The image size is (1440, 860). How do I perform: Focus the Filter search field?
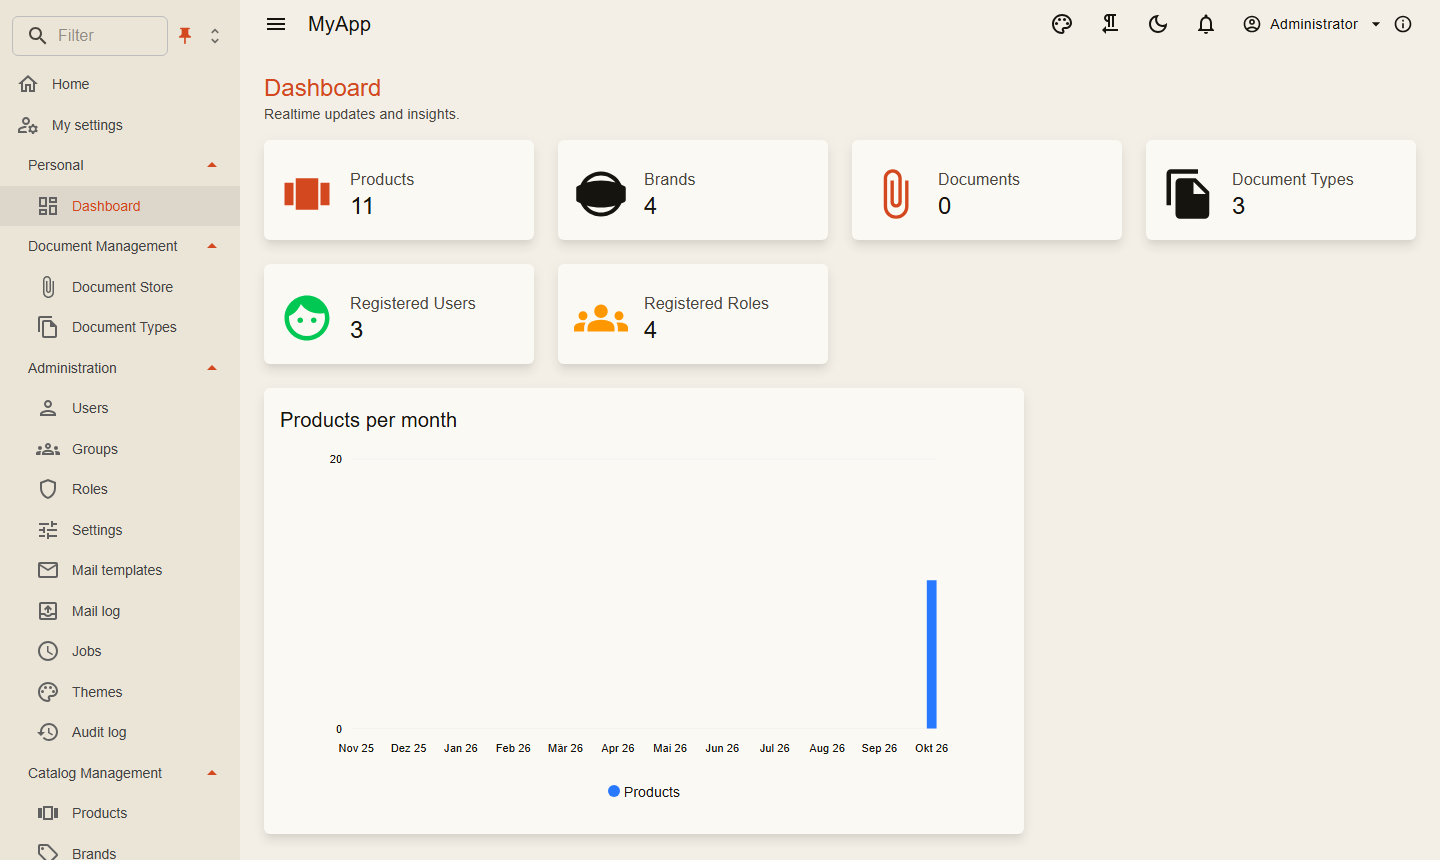(x=90, y=36)
